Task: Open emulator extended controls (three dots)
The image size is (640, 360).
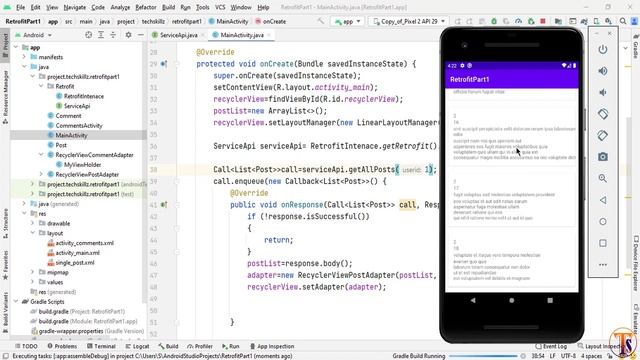Action: click(602, 265)
